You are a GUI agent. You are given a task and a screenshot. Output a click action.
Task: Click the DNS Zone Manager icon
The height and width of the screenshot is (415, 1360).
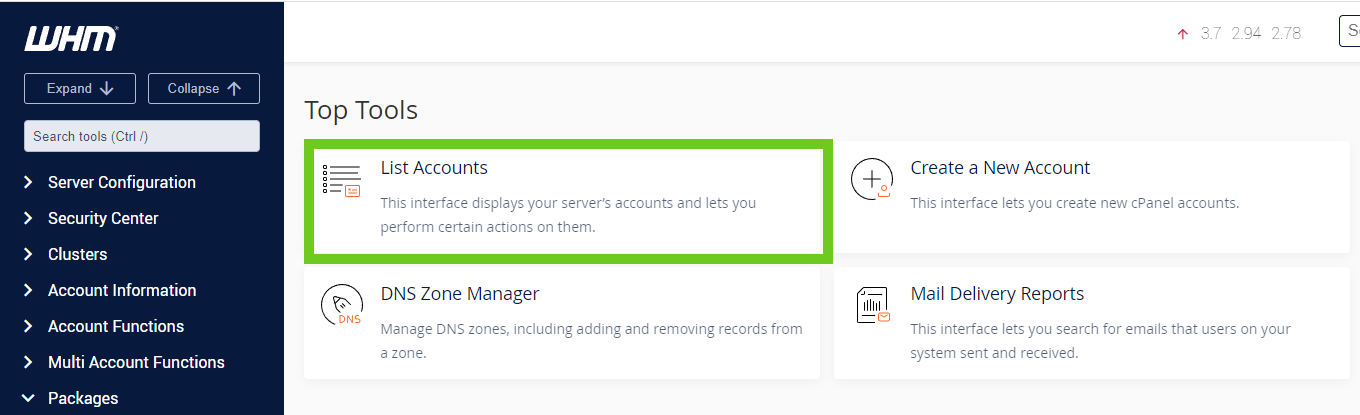[x=341, y=306]
